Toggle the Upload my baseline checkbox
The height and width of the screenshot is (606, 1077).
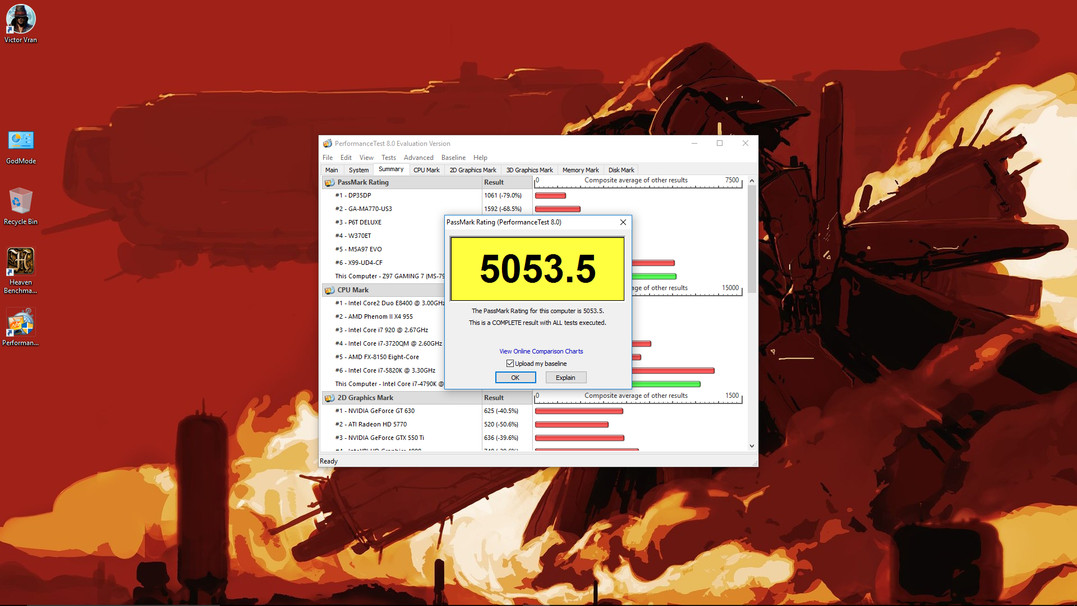[x=510, y=363]
